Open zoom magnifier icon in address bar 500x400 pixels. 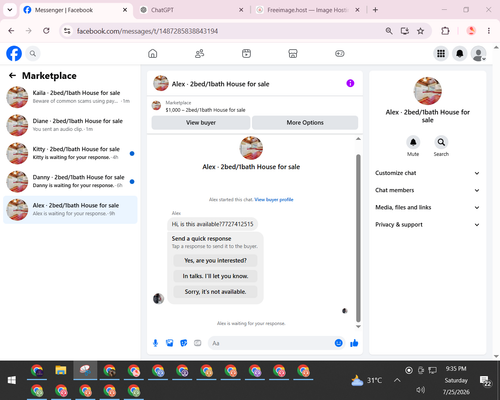(389, 31)
